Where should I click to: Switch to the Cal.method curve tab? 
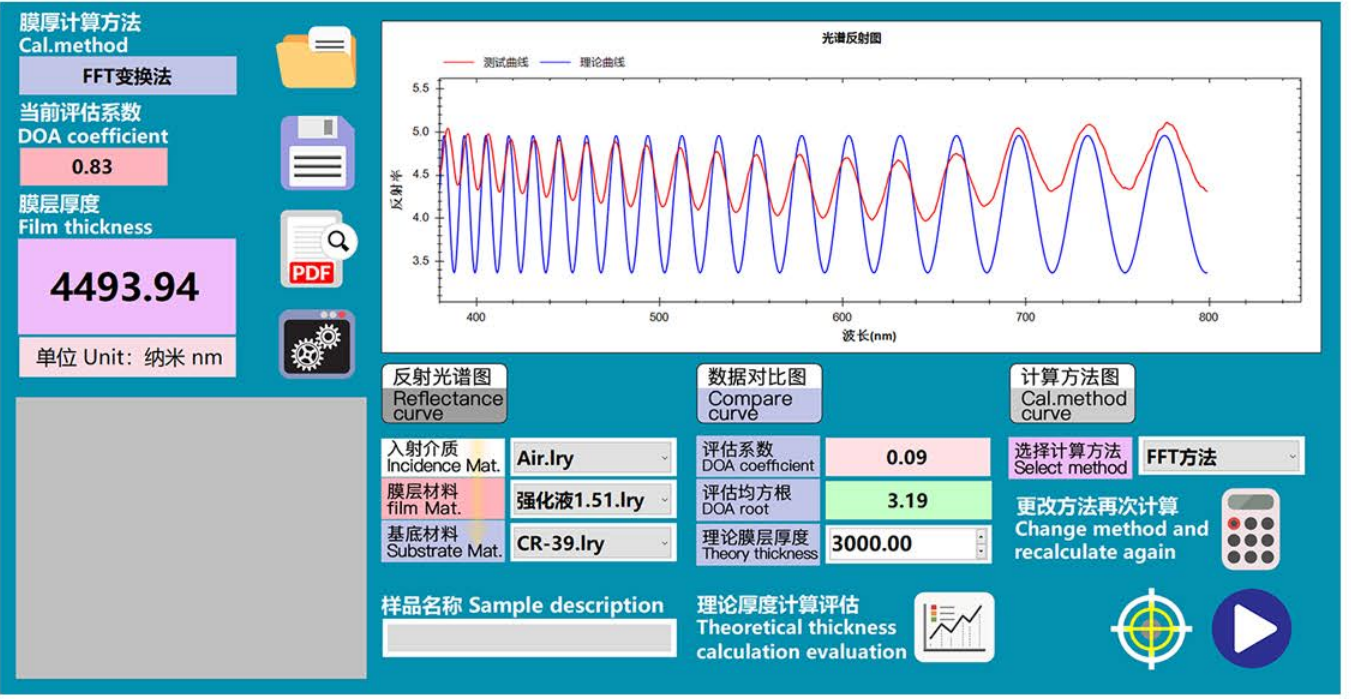tap(1072, 394)
